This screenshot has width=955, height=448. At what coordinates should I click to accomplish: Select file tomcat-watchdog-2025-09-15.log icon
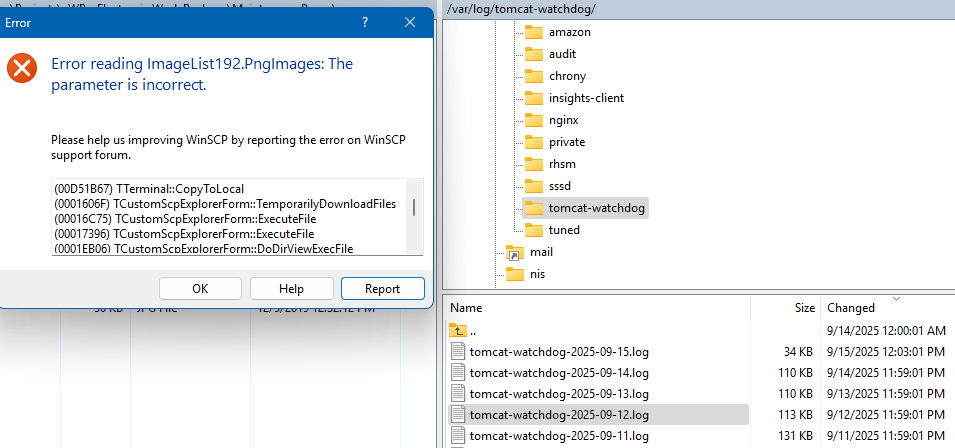point(459,351)
